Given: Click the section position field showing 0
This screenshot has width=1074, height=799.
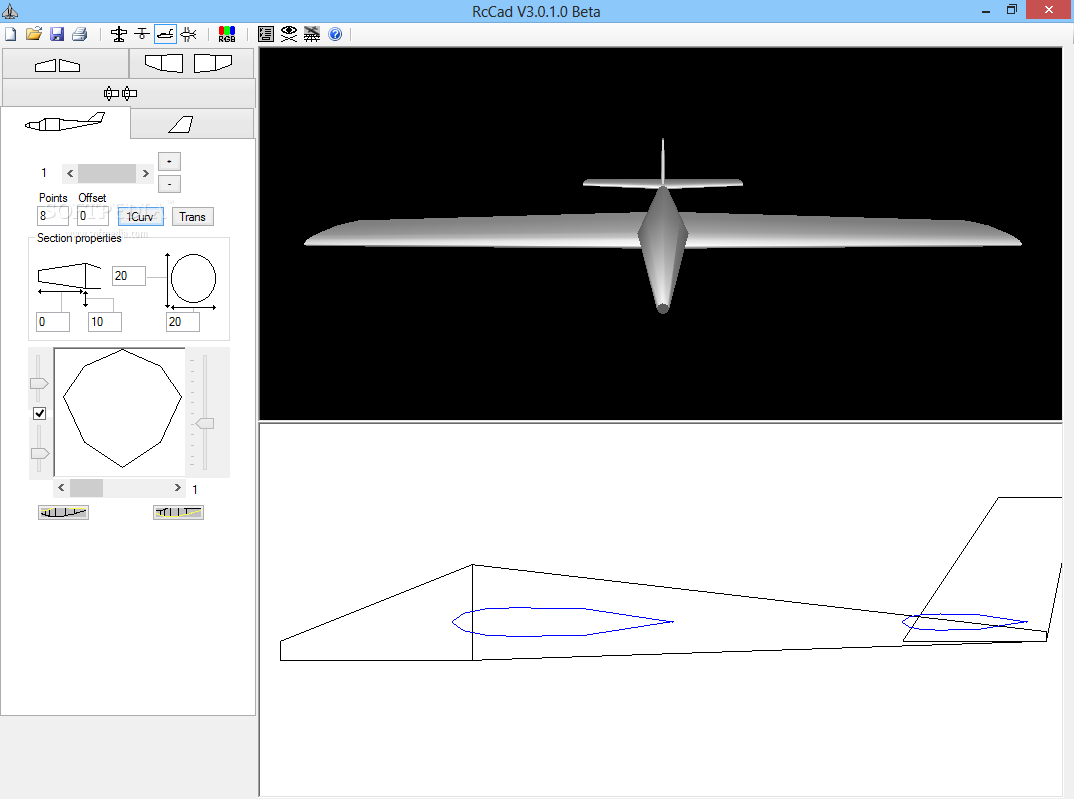Looking at the screenshot, I should [x=53, y=322].
